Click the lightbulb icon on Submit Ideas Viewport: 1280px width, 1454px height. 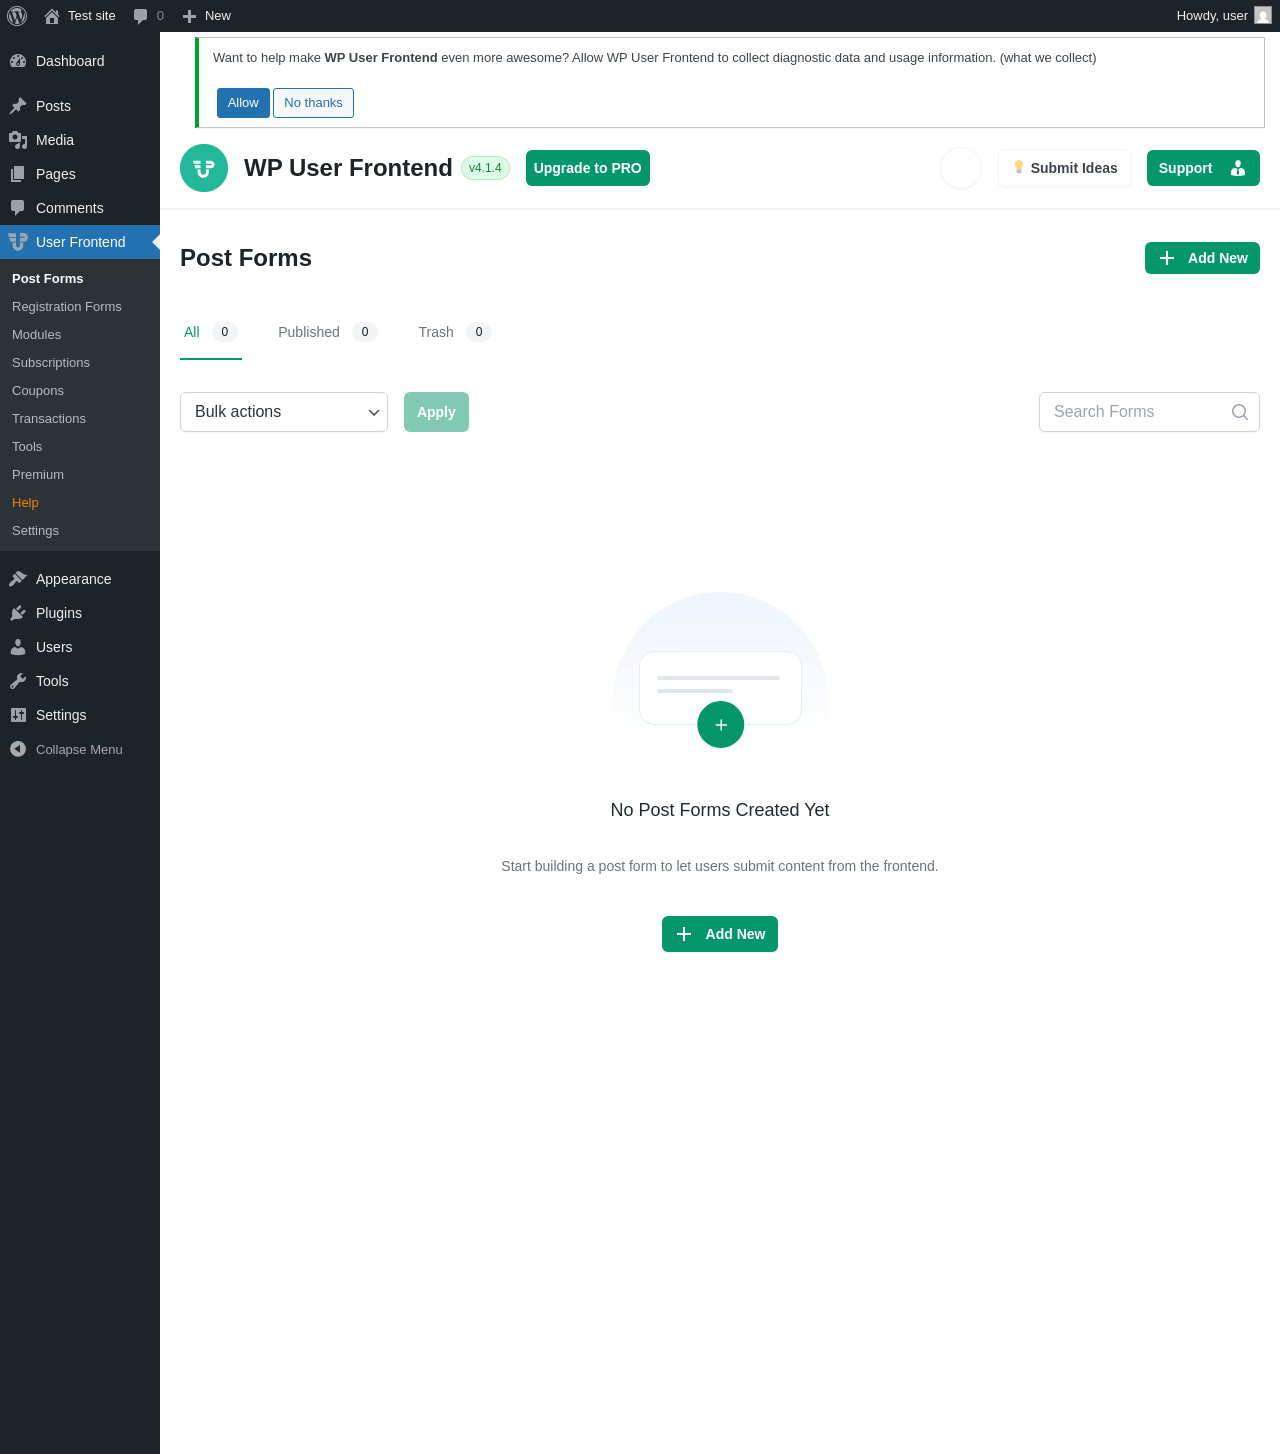click(x=1019, y=167)
